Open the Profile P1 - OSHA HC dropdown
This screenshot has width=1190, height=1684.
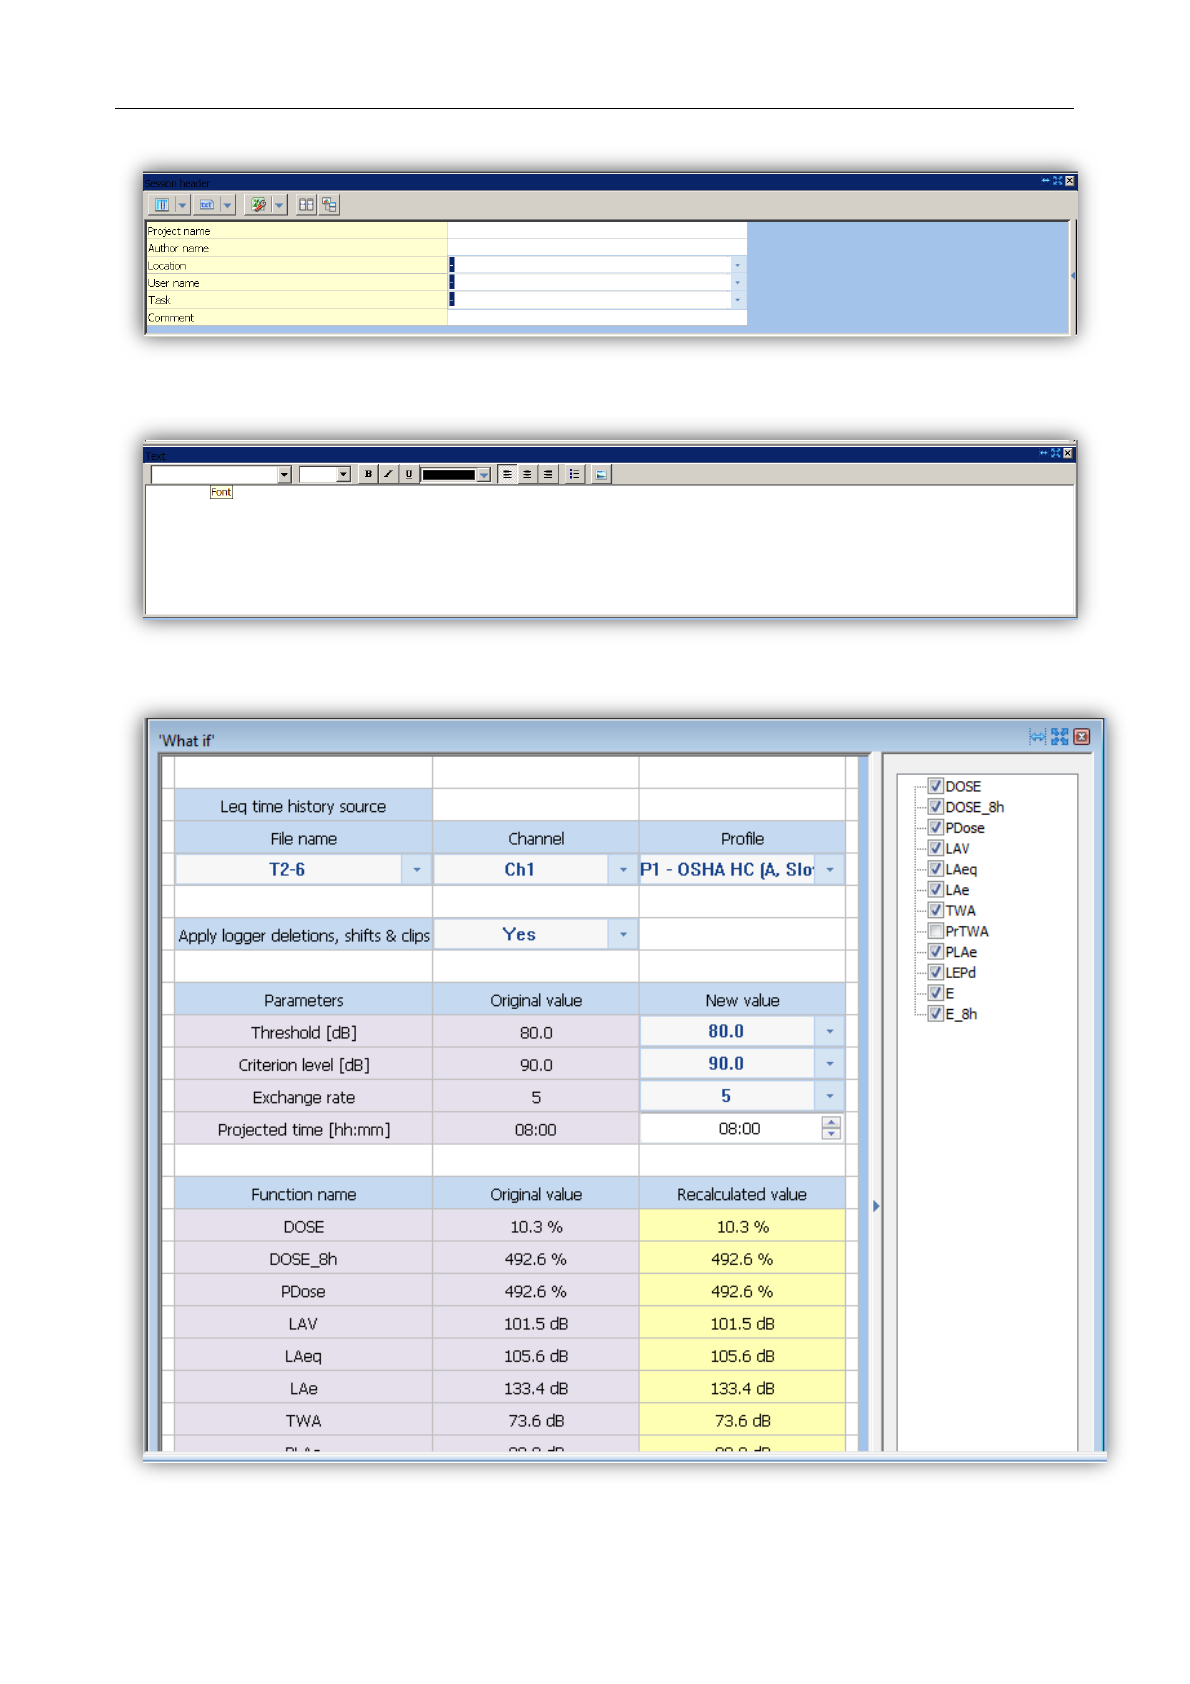pos(830,870)
